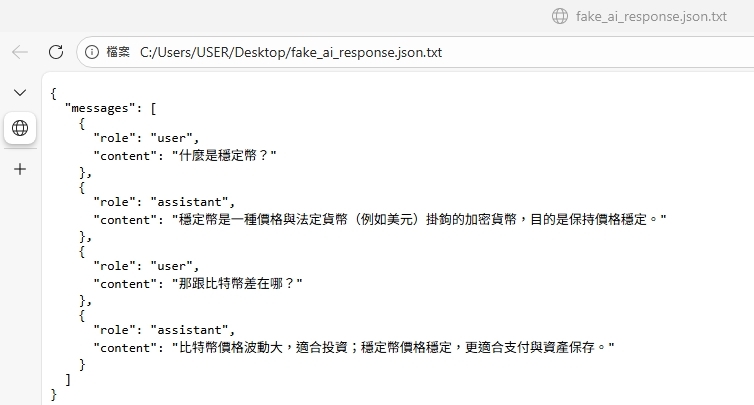This screenshot has width=754, height=405.
Task: Click the address bar file path
Action: tap(291, 52)
